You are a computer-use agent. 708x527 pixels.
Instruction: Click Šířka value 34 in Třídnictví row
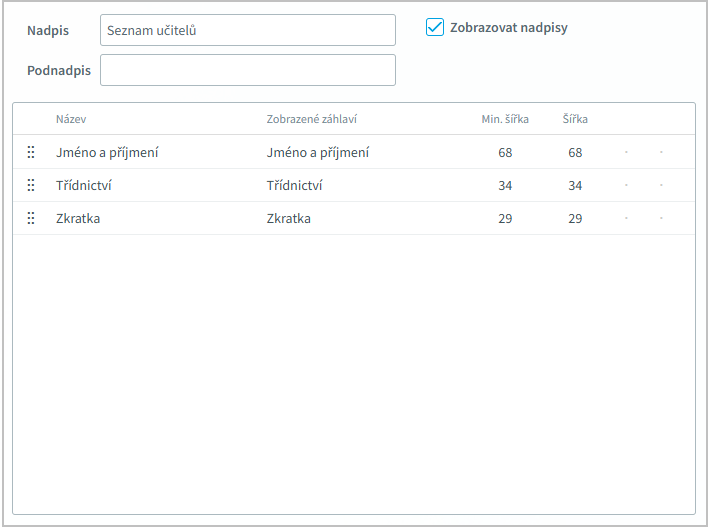[575, 186]
